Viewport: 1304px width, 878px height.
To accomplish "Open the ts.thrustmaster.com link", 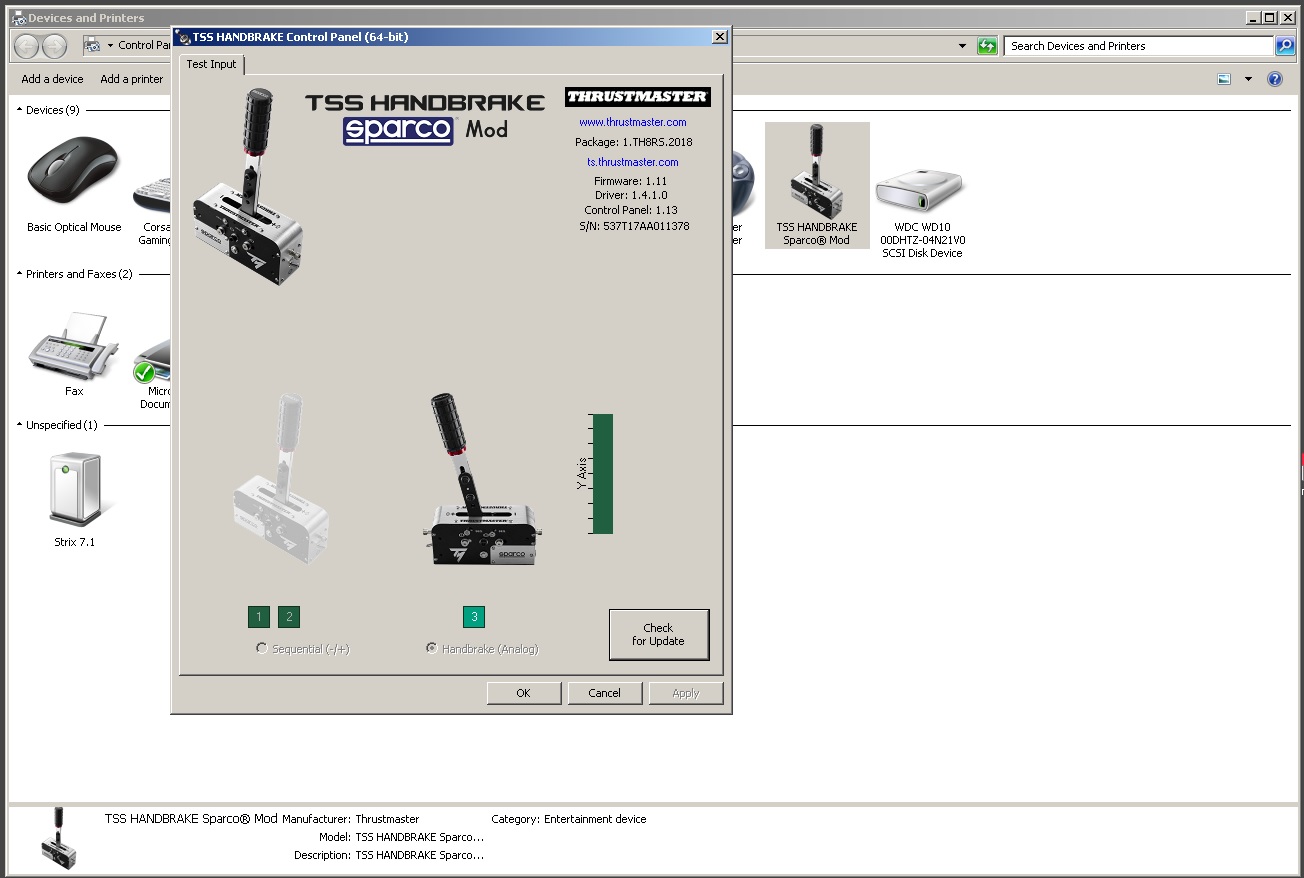I will tap(633, 162).
